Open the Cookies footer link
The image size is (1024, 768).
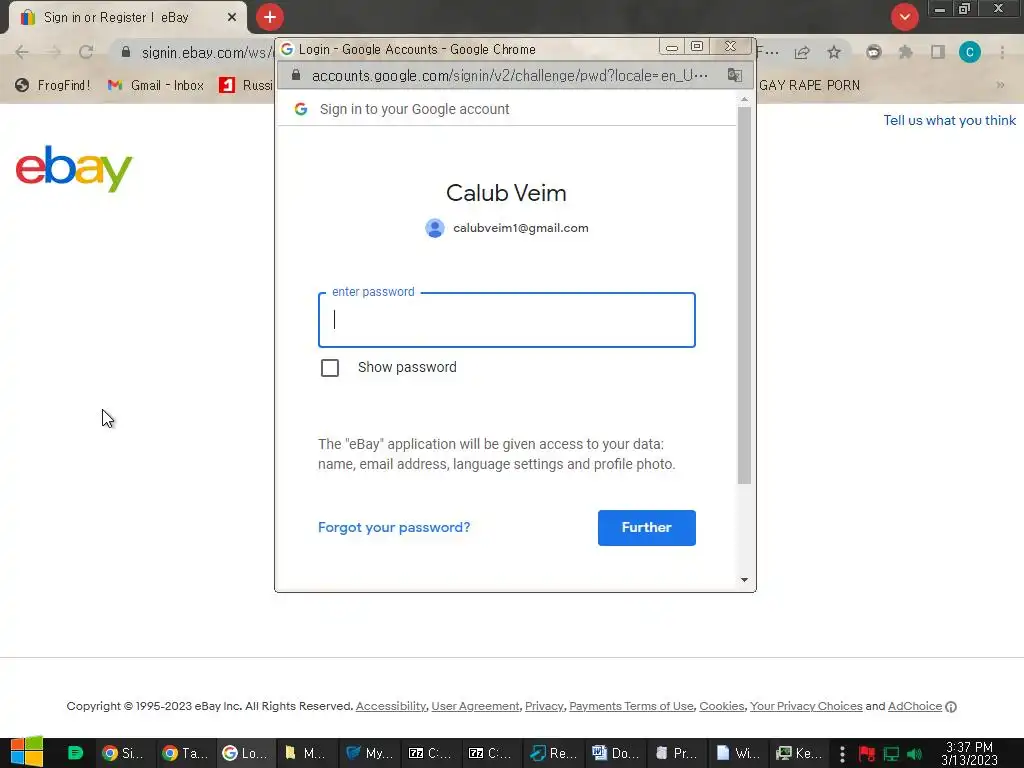[x=722, y=706]
